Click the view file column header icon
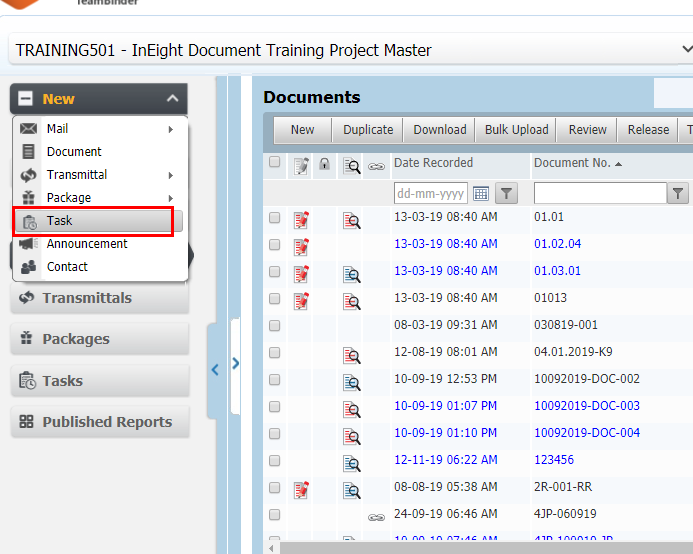 [352, 166]
